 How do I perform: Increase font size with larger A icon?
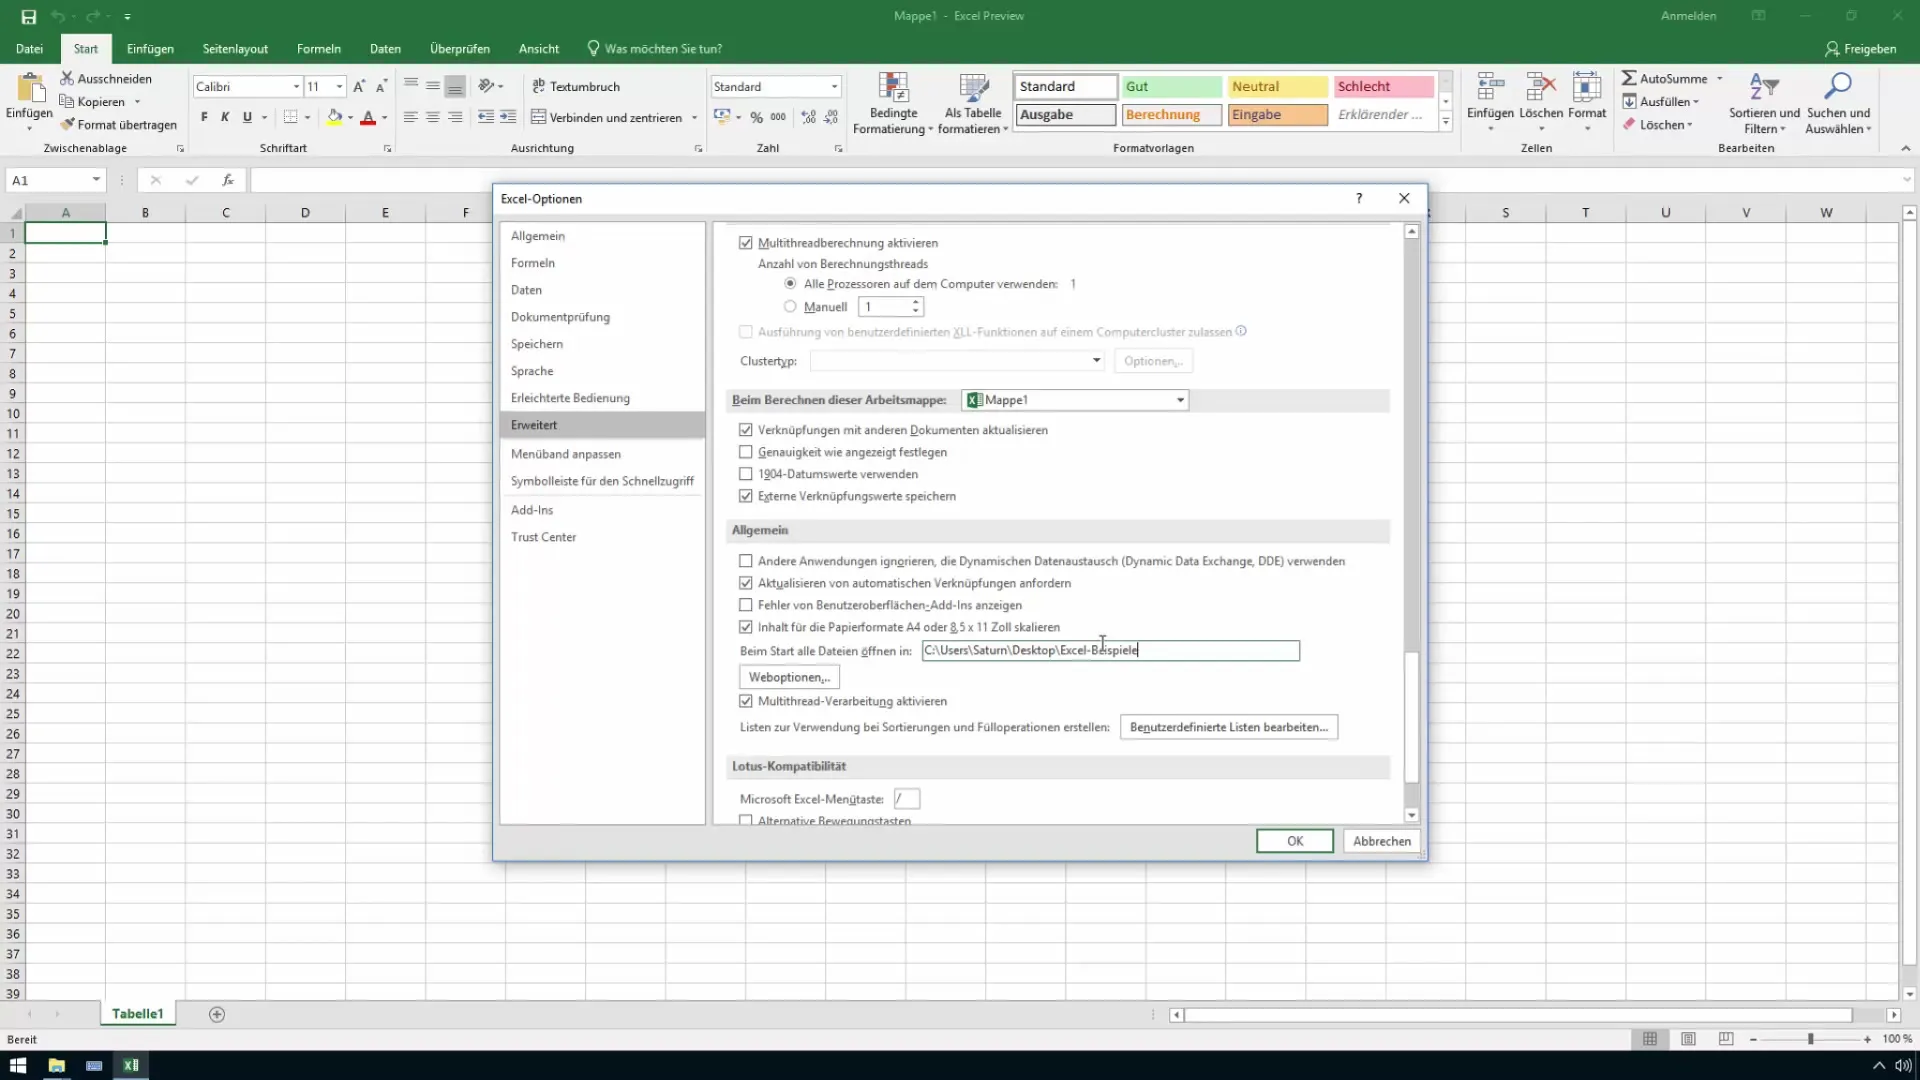(x=359, y=87)
